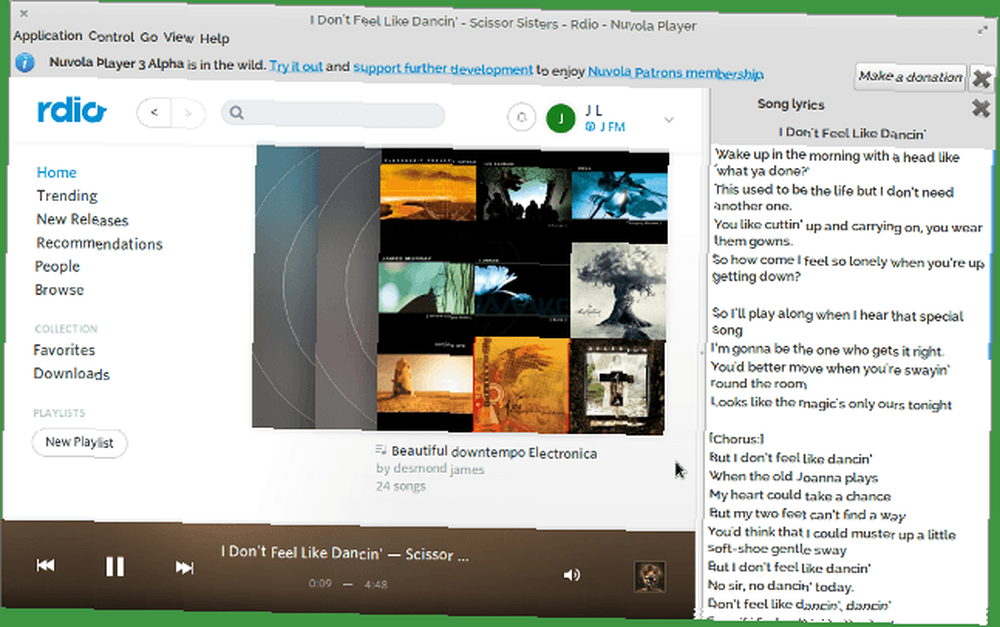
Task: Click the Make a donation button
Action: pos(910,77)
